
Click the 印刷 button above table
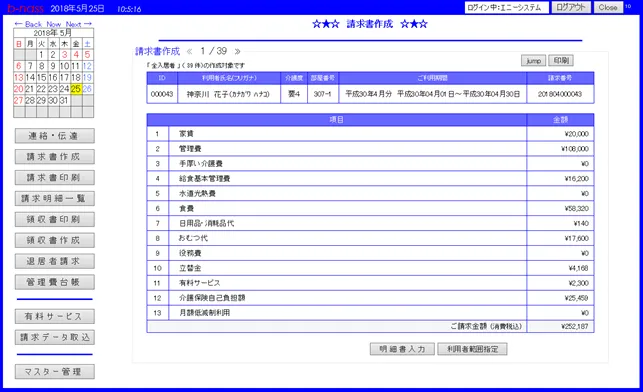561,61
